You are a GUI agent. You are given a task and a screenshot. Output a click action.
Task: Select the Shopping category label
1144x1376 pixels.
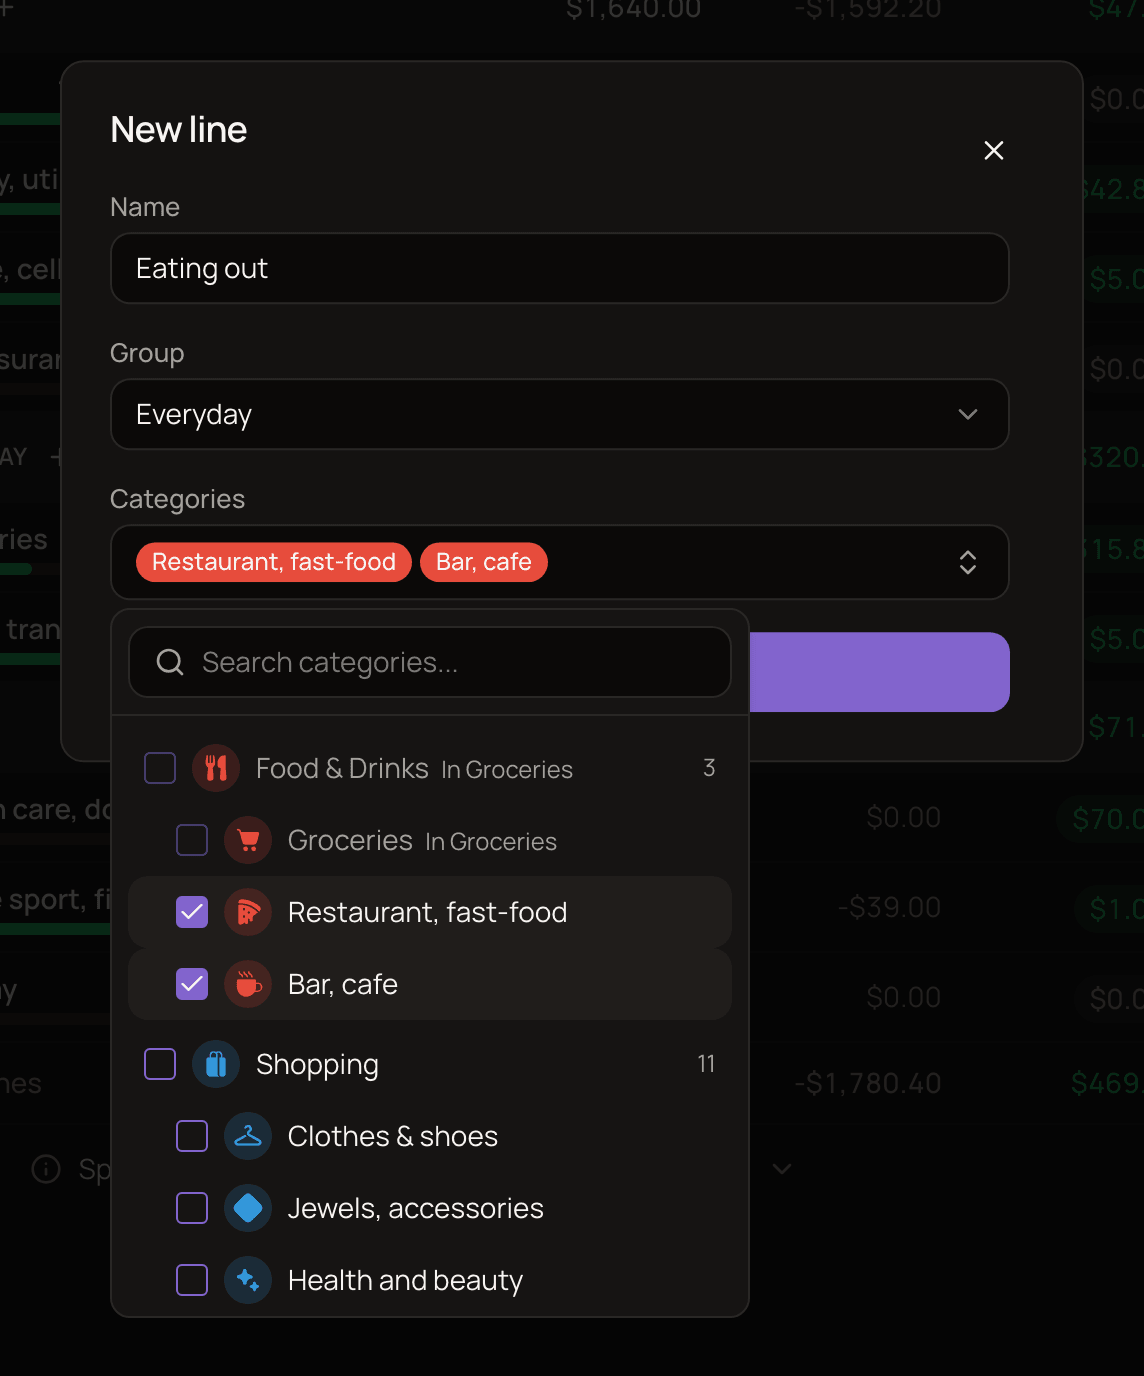coord(317,1064)
